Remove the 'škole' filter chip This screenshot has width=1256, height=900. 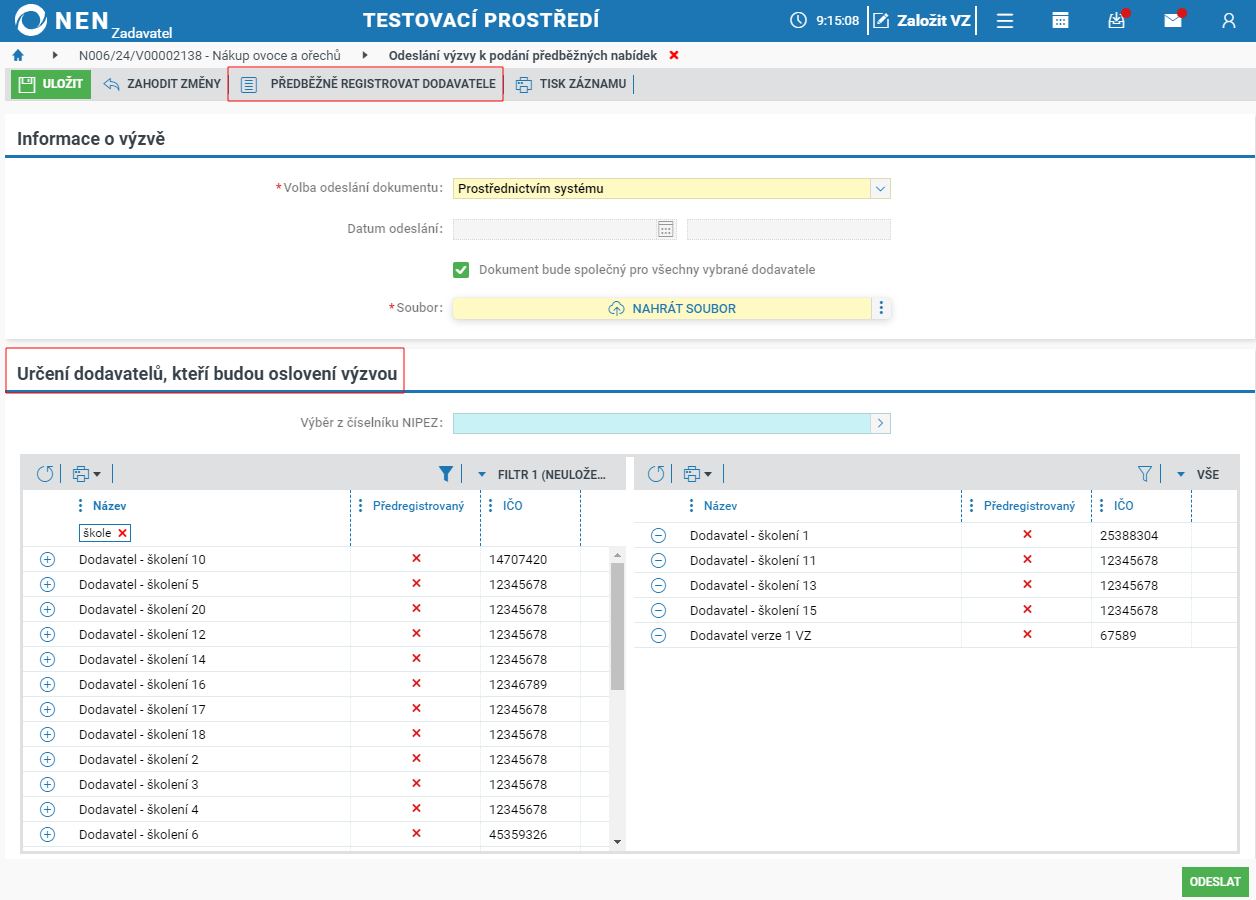click(122, 533)
